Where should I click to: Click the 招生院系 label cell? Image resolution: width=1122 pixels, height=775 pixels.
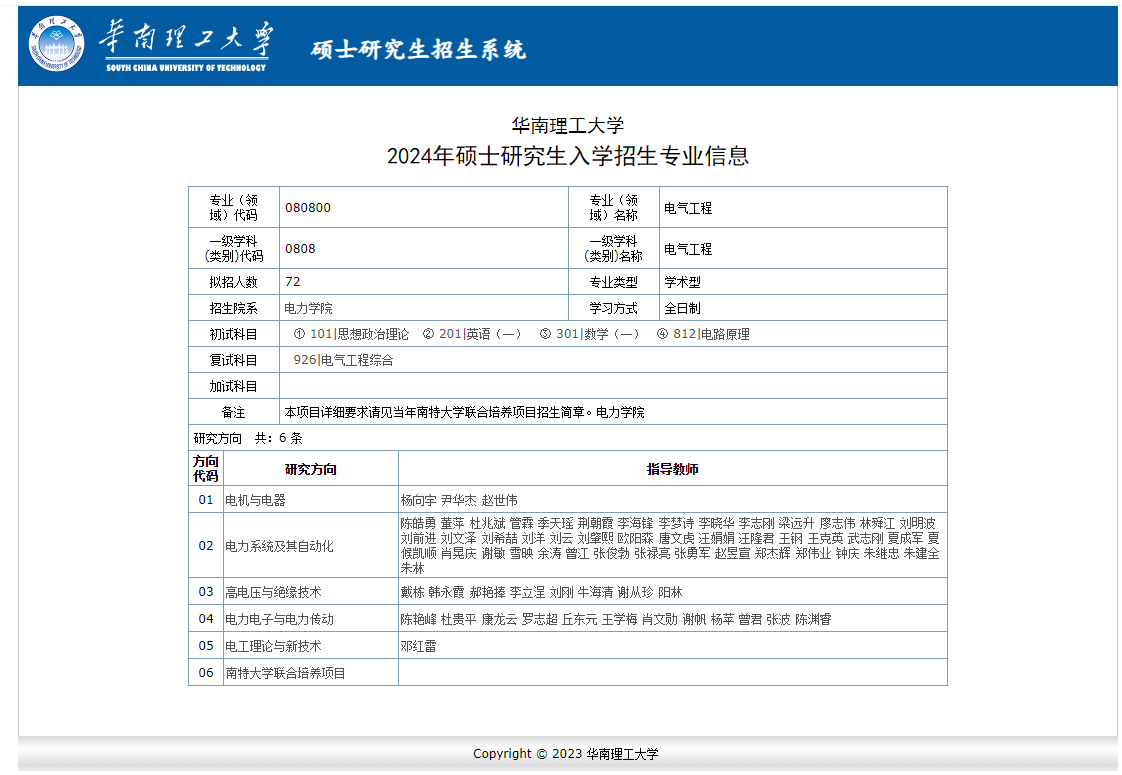pyautogui.click(x=234, y=308)
